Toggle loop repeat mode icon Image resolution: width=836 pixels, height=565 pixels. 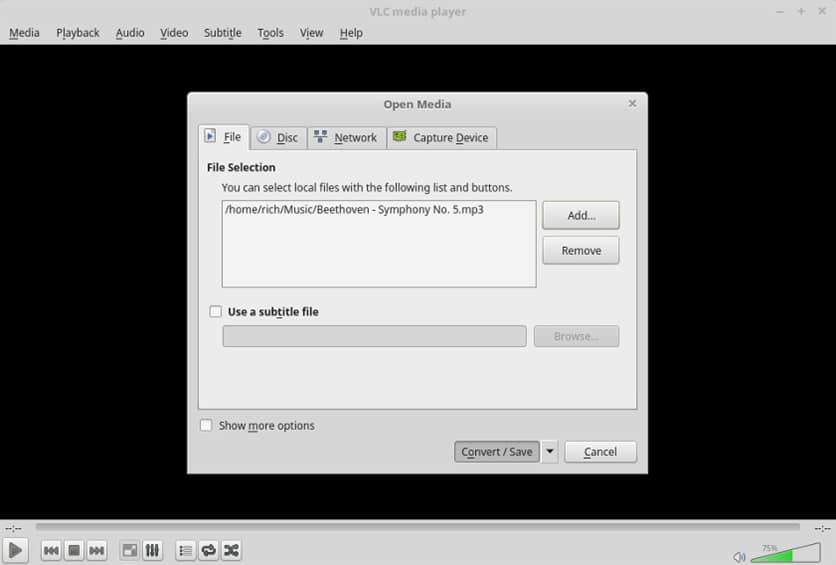208,550
